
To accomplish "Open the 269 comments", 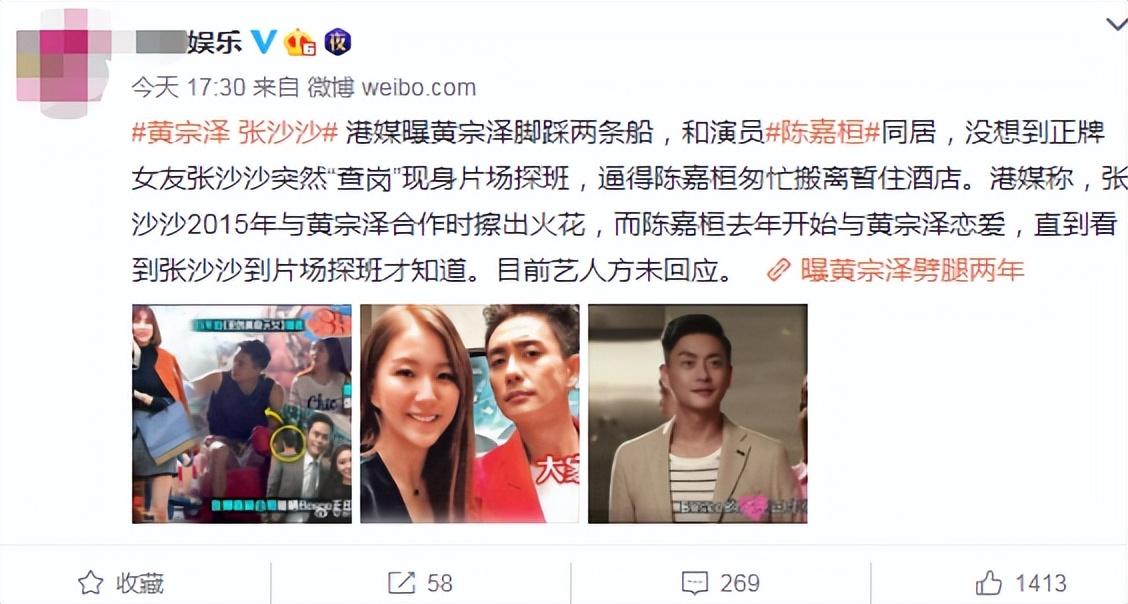I will 740,582.
